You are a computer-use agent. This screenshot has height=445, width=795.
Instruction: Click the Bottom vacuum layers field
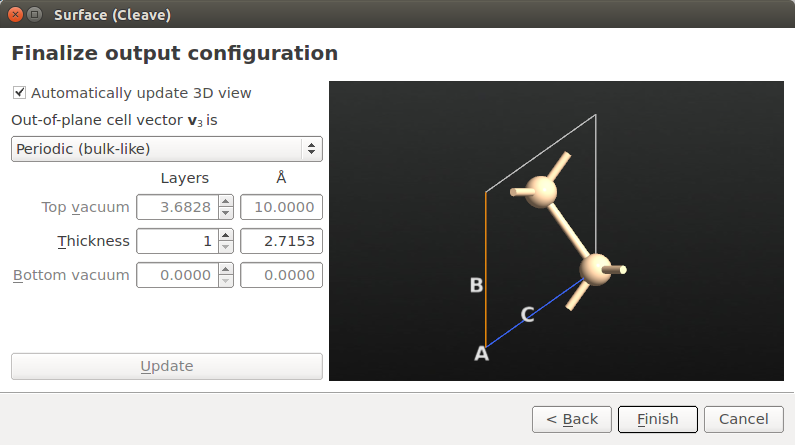(176, 275)
